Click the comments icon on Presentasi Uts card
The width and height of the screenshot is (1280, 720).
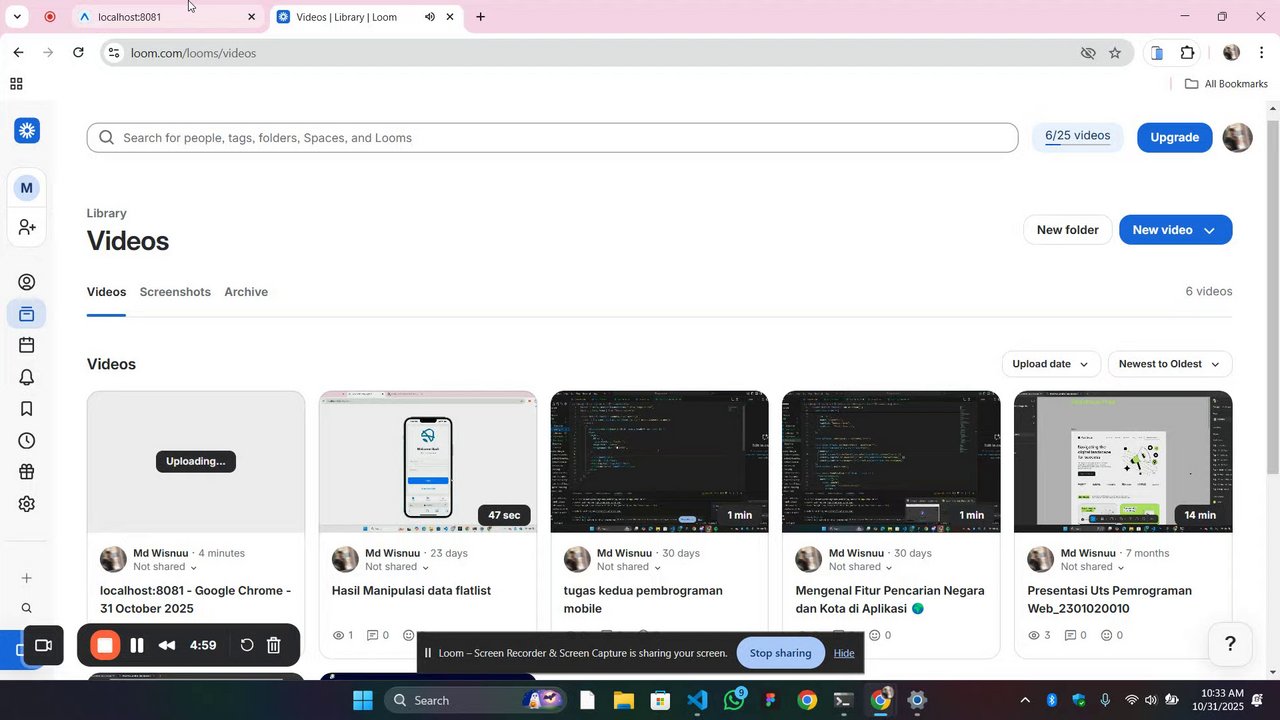click(x=1070, y=635)
